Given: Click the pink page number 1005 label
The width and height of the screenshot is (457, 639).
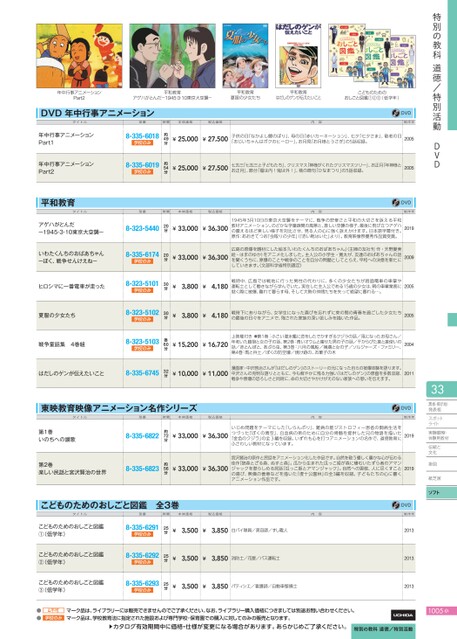Looking at the screenshot, I should 438,611.
